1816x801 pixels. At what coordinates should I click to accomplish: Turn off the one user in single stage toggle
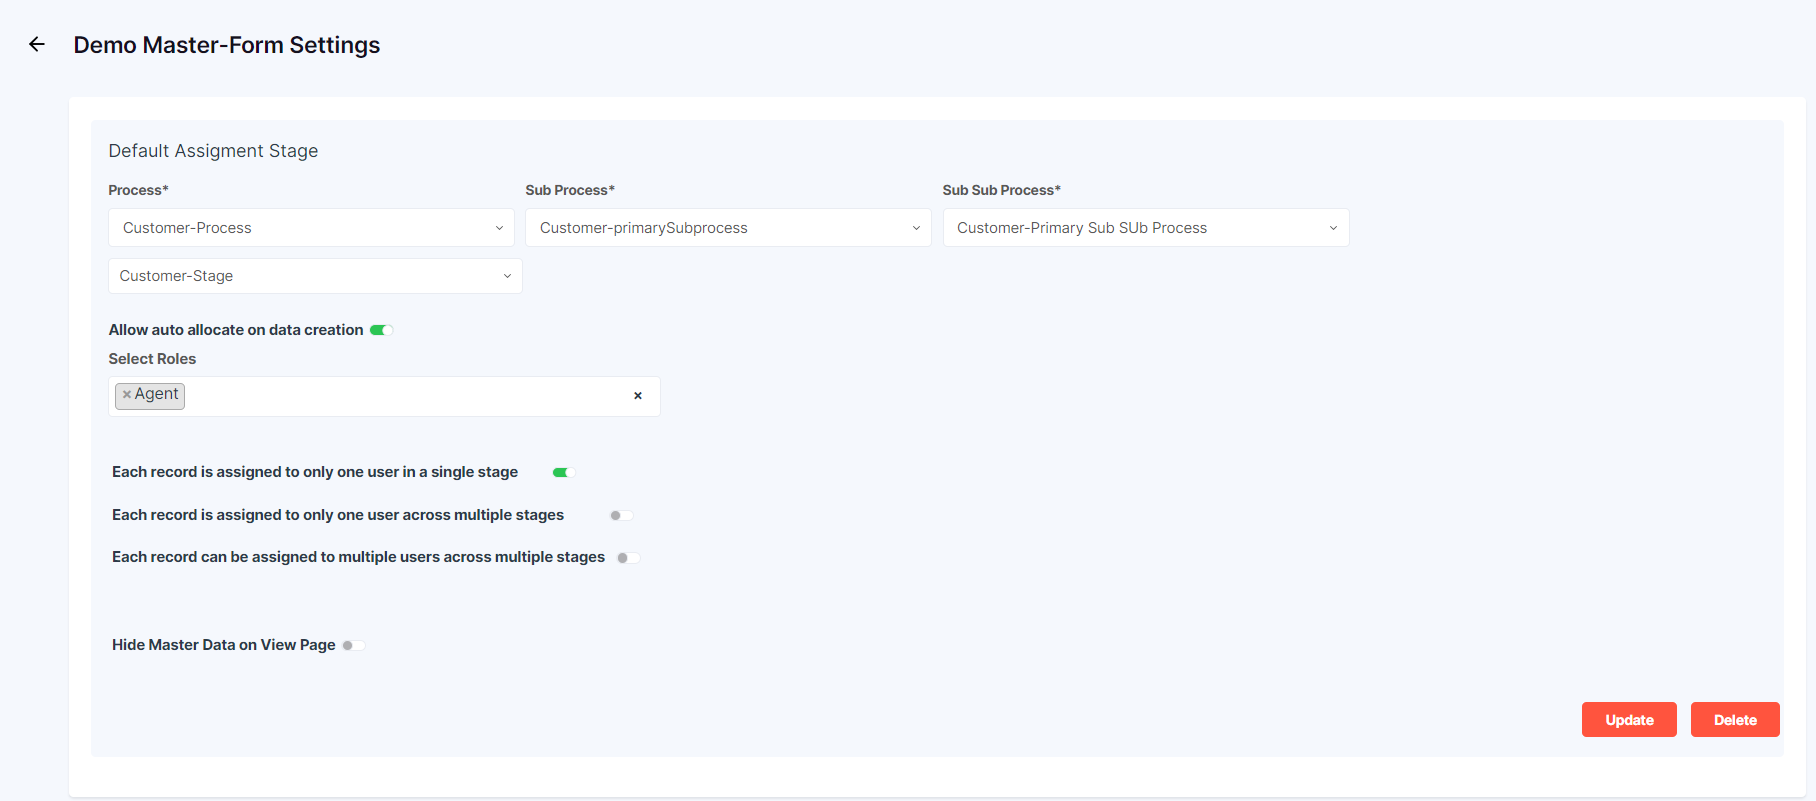pos(563,472)
